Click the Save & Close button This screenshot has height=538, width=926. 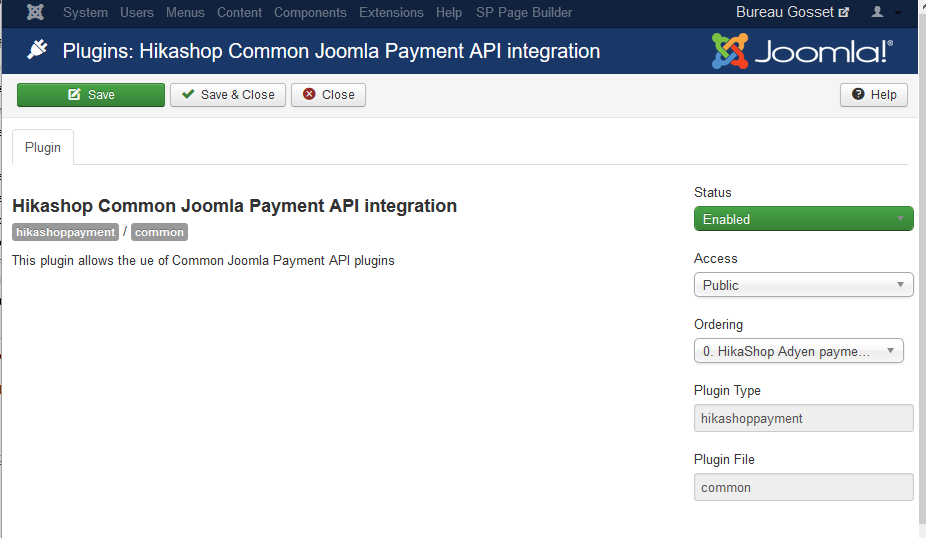click(228, 94)
